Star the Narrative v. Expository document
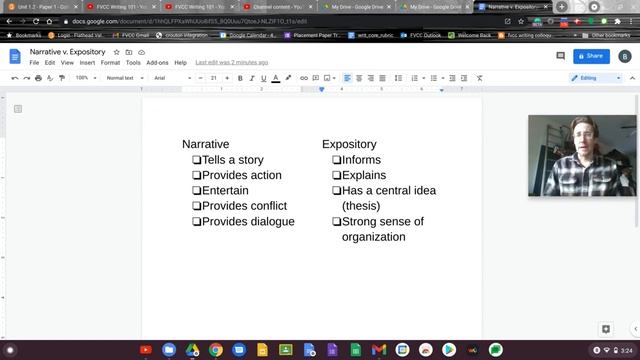The height and width of the screenshot is (360, 640). point(116,52)
